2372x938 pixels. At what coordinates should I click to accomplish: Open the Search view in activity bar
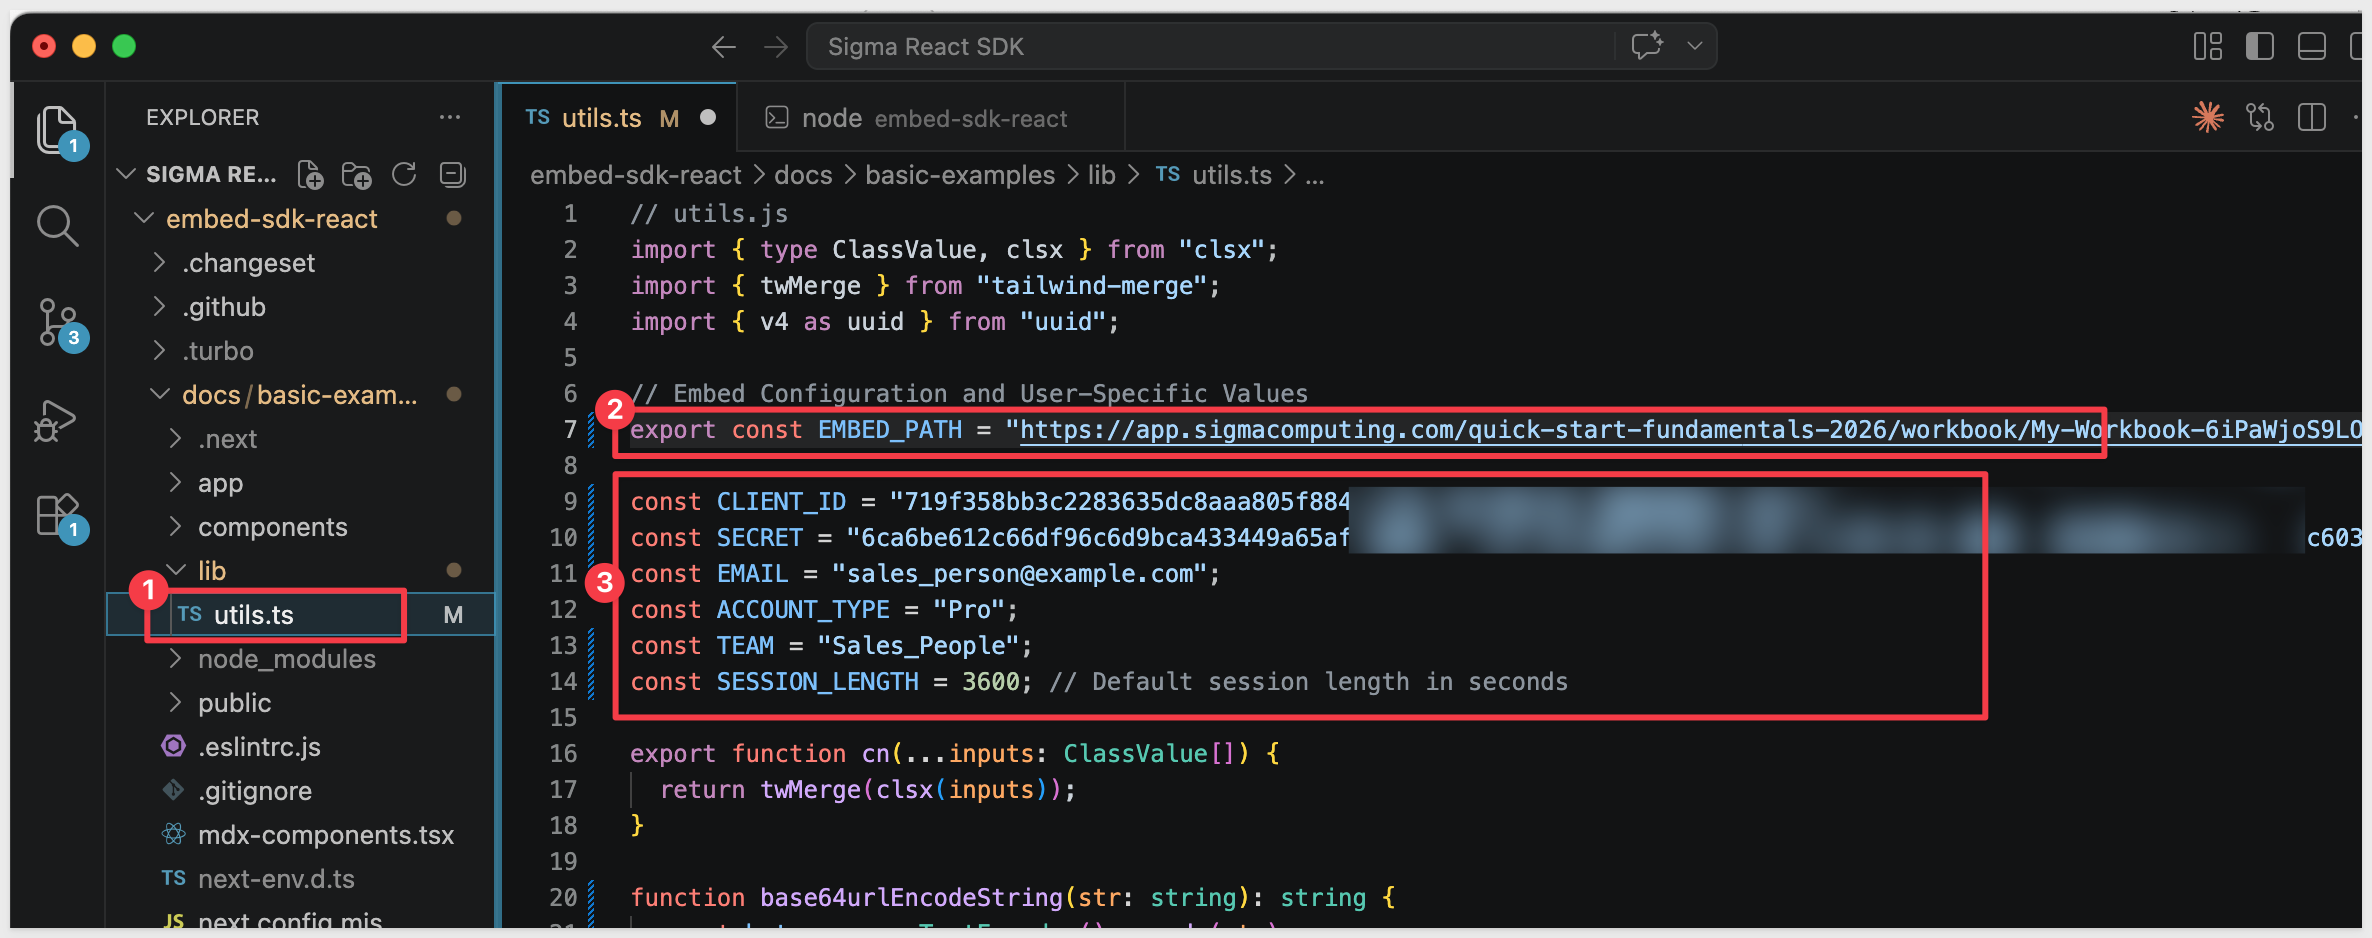pos(57,226)
